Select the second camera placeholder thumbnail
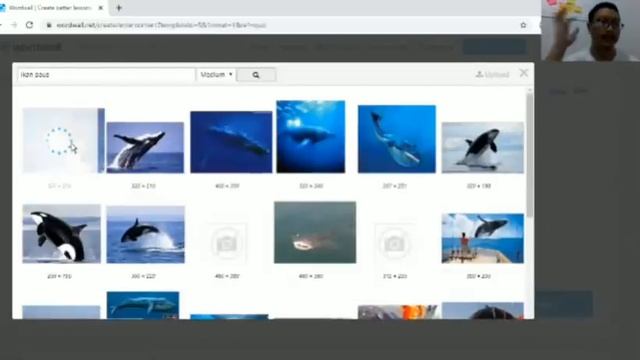 pyautogui.click(x=394, y=244)
